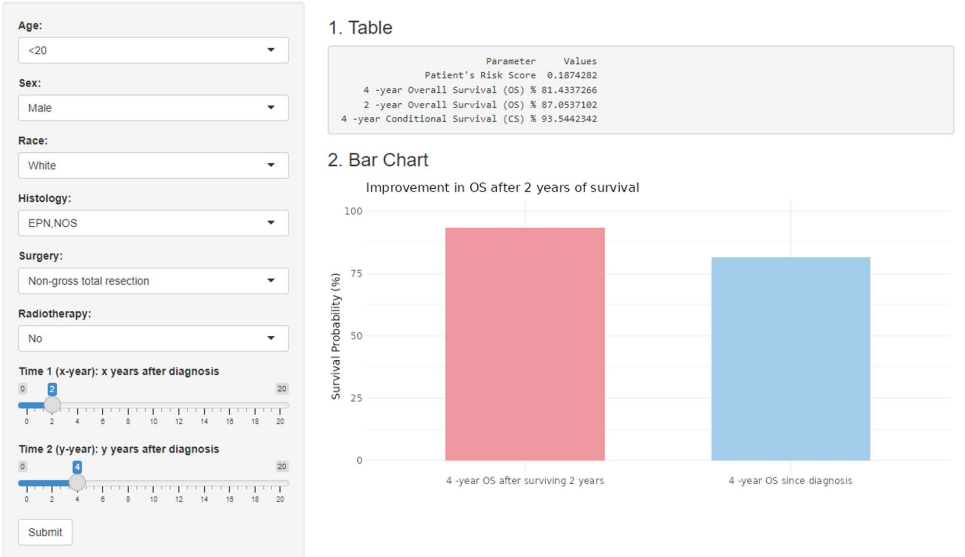Set the Time 1 slider to tick 10

(x=154, y=405)
